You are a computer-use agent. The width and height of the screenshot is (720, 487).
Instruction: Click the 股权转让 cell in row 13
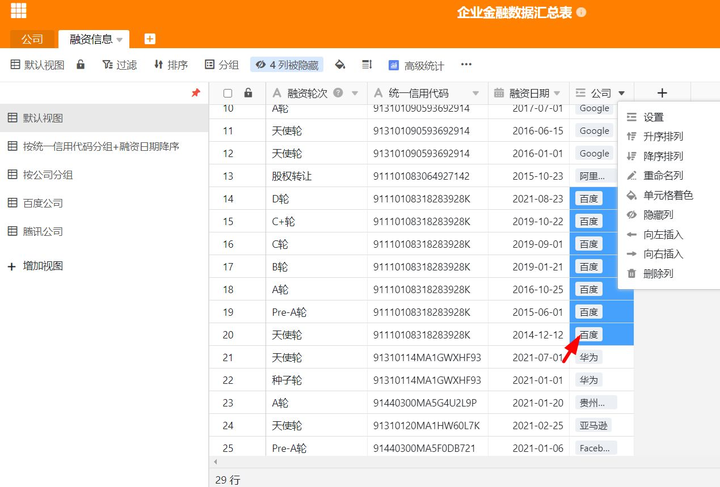[316, 176]
